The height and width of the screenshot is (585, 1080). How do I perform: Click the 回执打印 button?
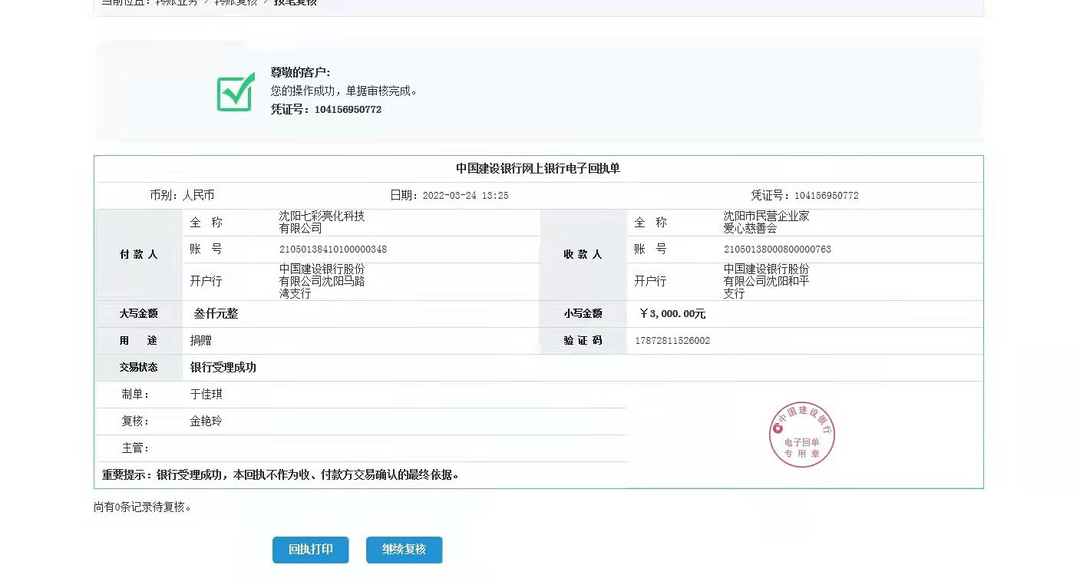[x=310, y=550]
